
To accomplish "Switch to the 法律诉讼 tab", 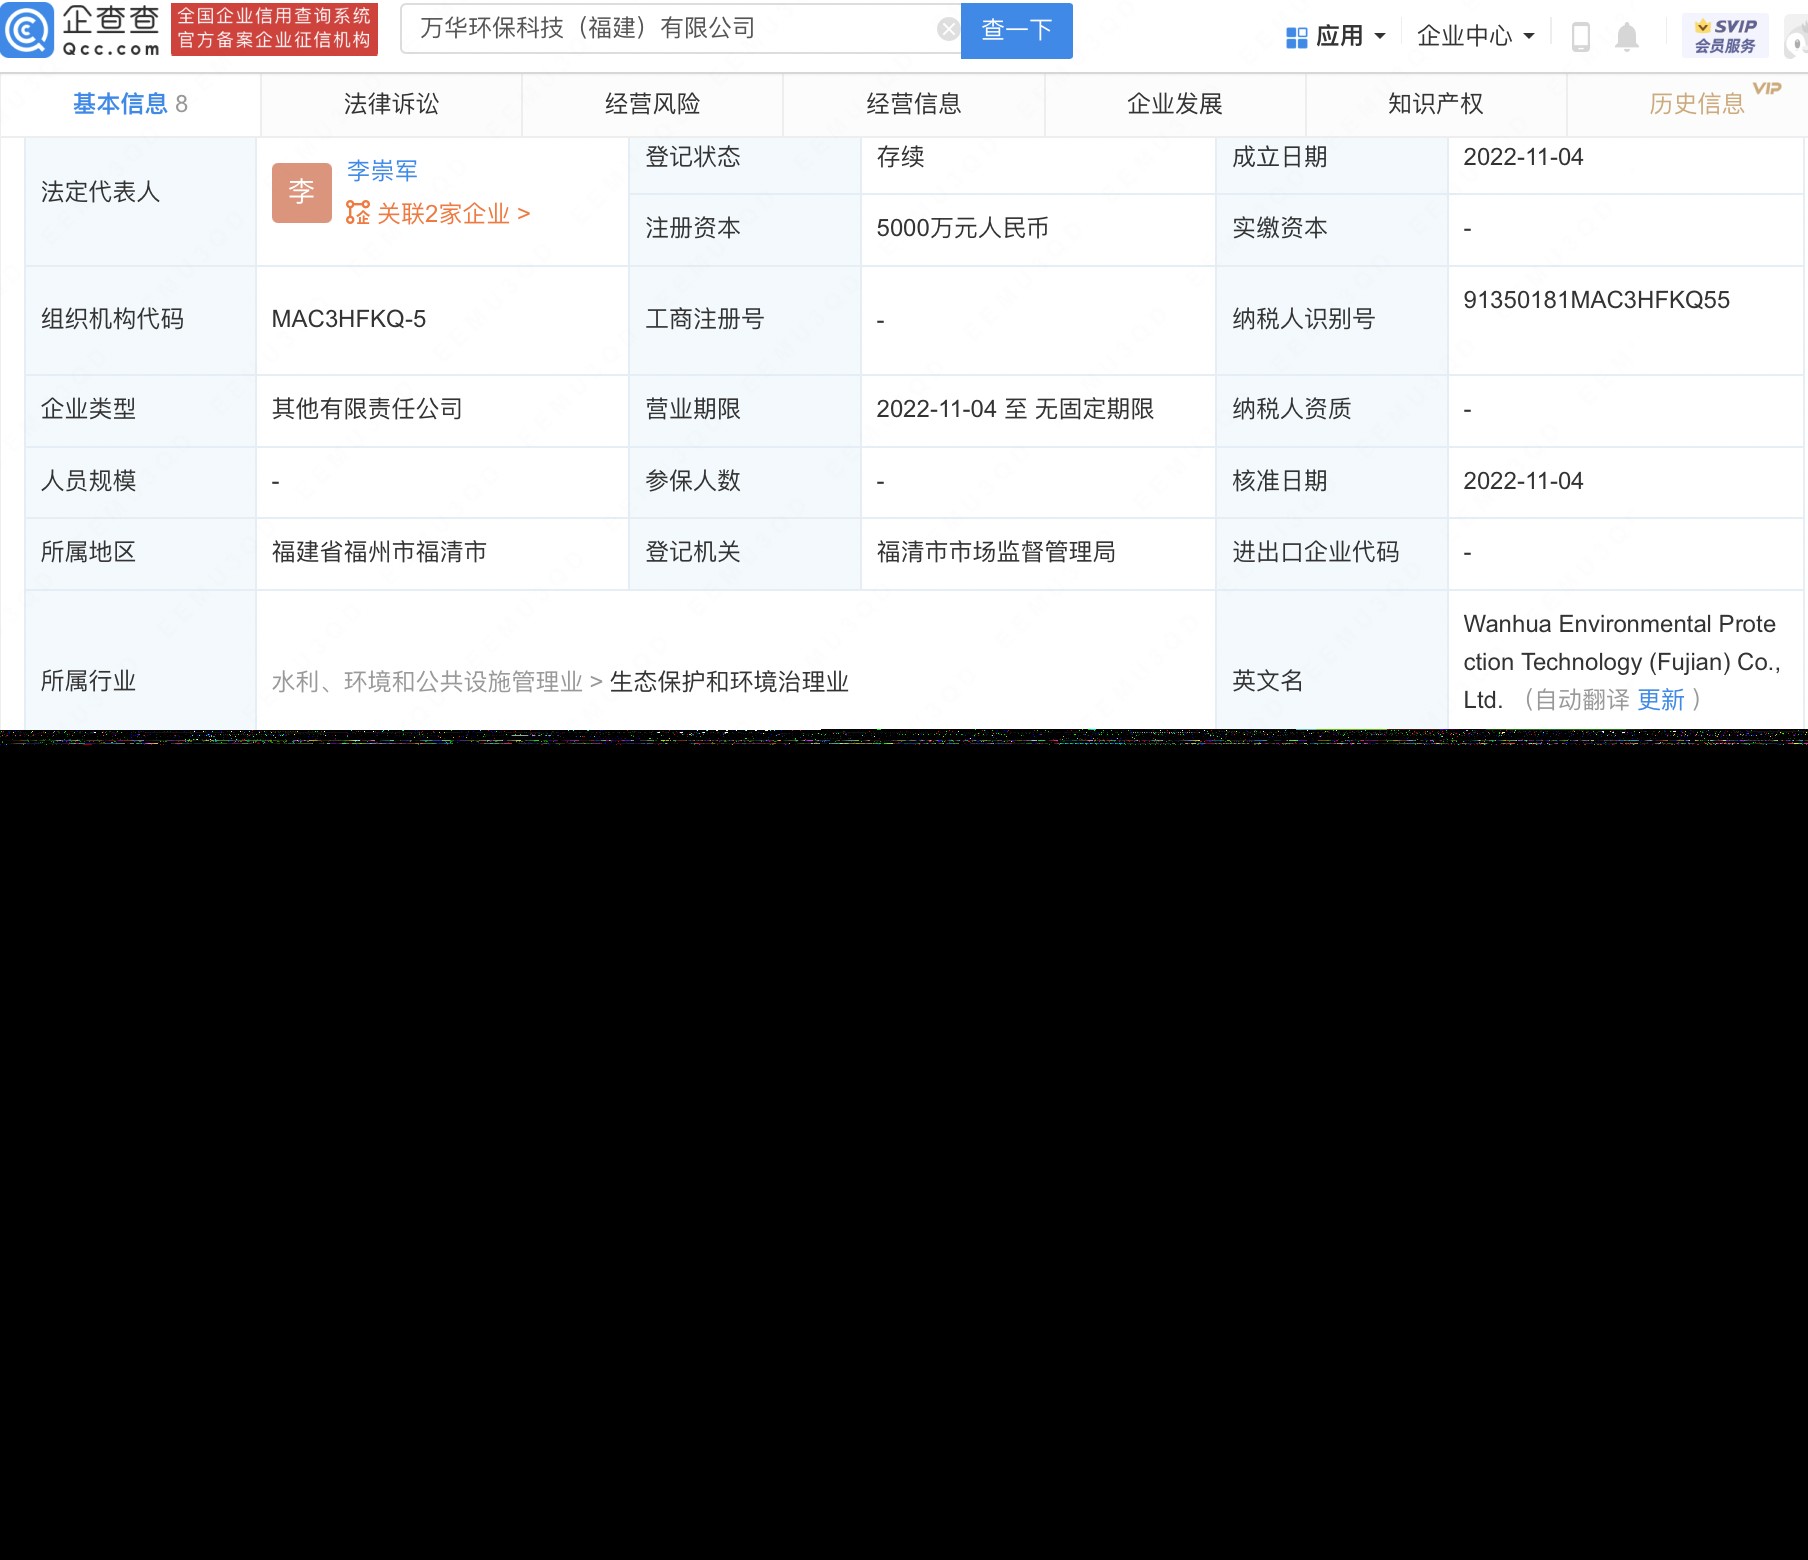I will click(x=391, y=104).
